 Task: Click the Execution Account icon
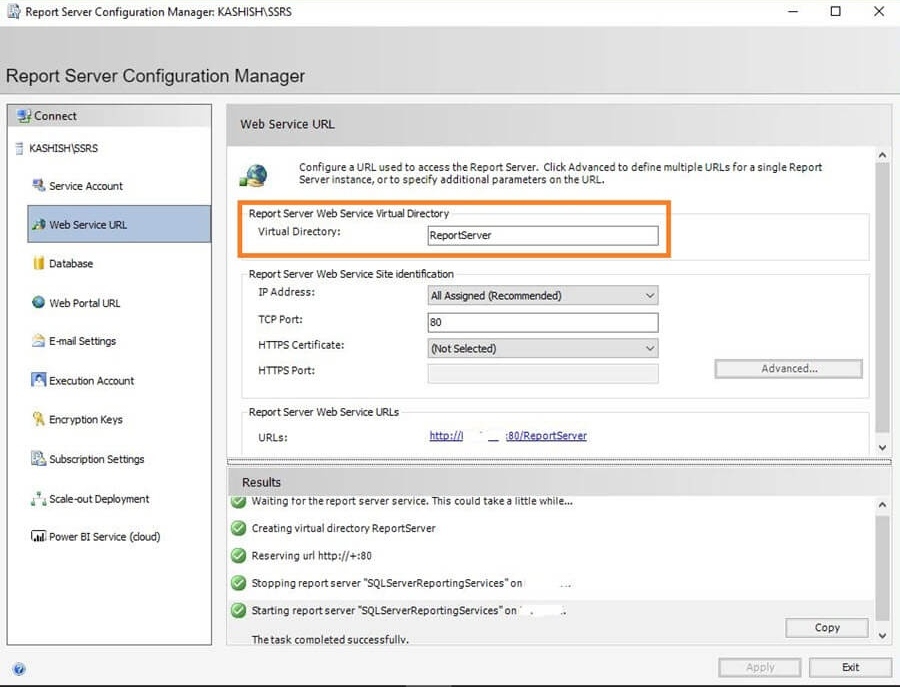38,380
